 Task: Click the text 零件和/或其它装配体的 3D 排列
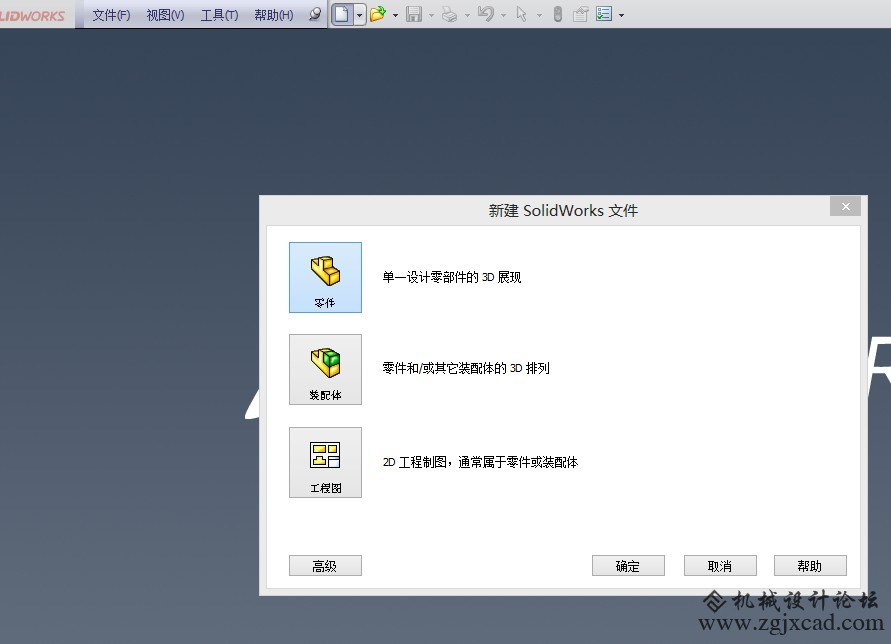(466, 368)
